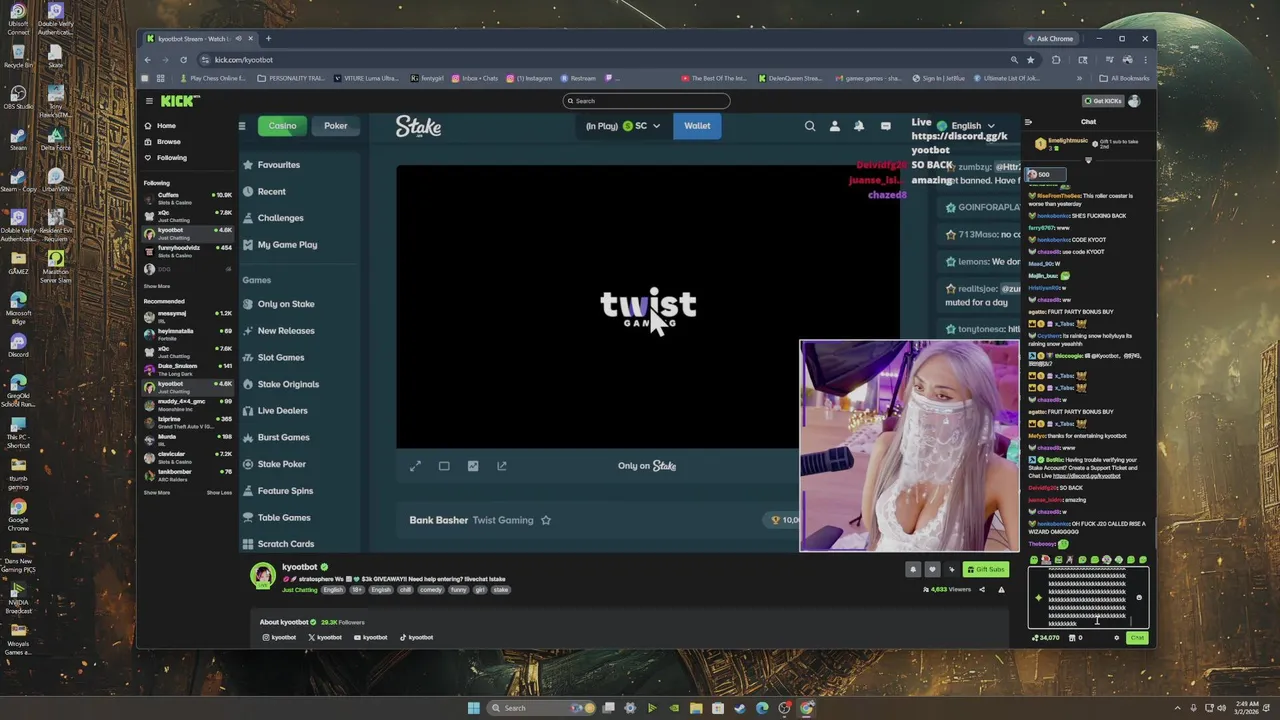This screenshot has width=1280, height=720.
Task: Open Burst Games category
Action: click(x=276, y=437)
